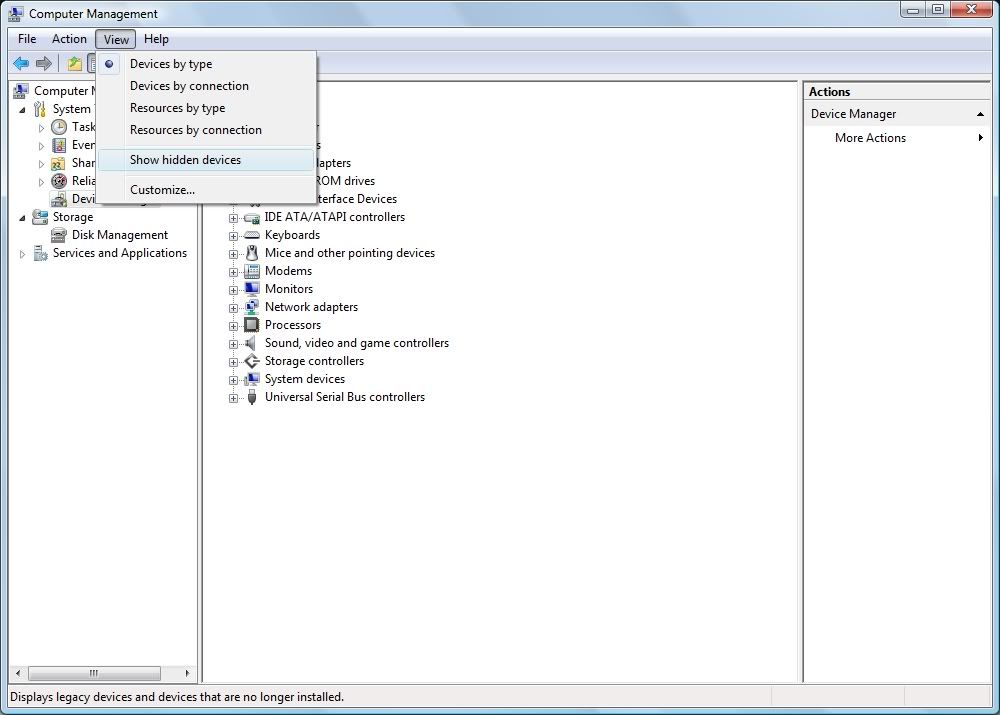The image size is (1000, 715).
Task: Click the Back arrow toolbar icon
Action: tap(21, 63)
